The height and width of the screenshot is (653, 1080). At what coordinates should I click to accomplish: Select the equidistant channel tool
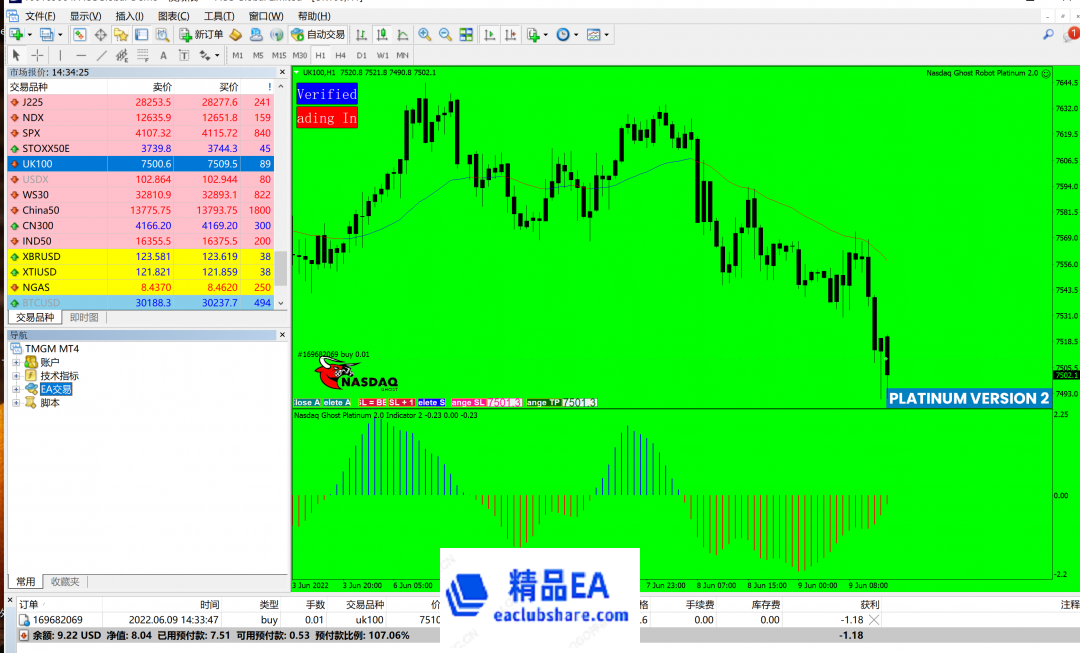(122, 55)
